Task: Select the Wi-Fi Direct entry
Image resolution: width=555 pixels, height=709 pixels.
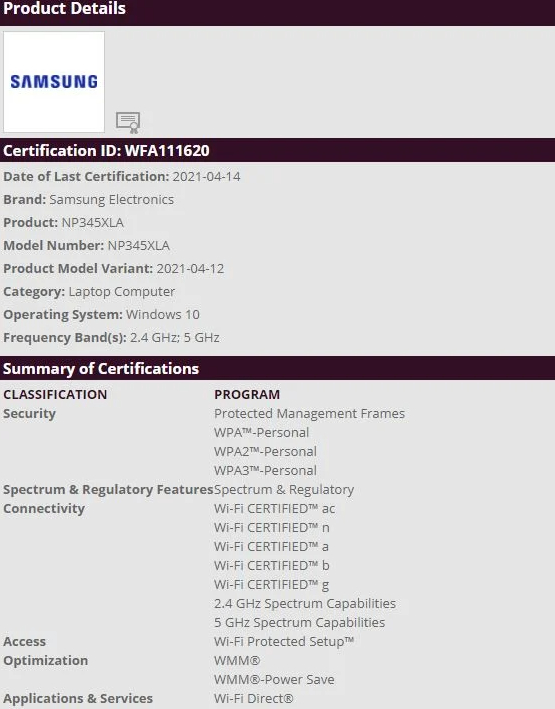Action: click(x=254, y=698)
